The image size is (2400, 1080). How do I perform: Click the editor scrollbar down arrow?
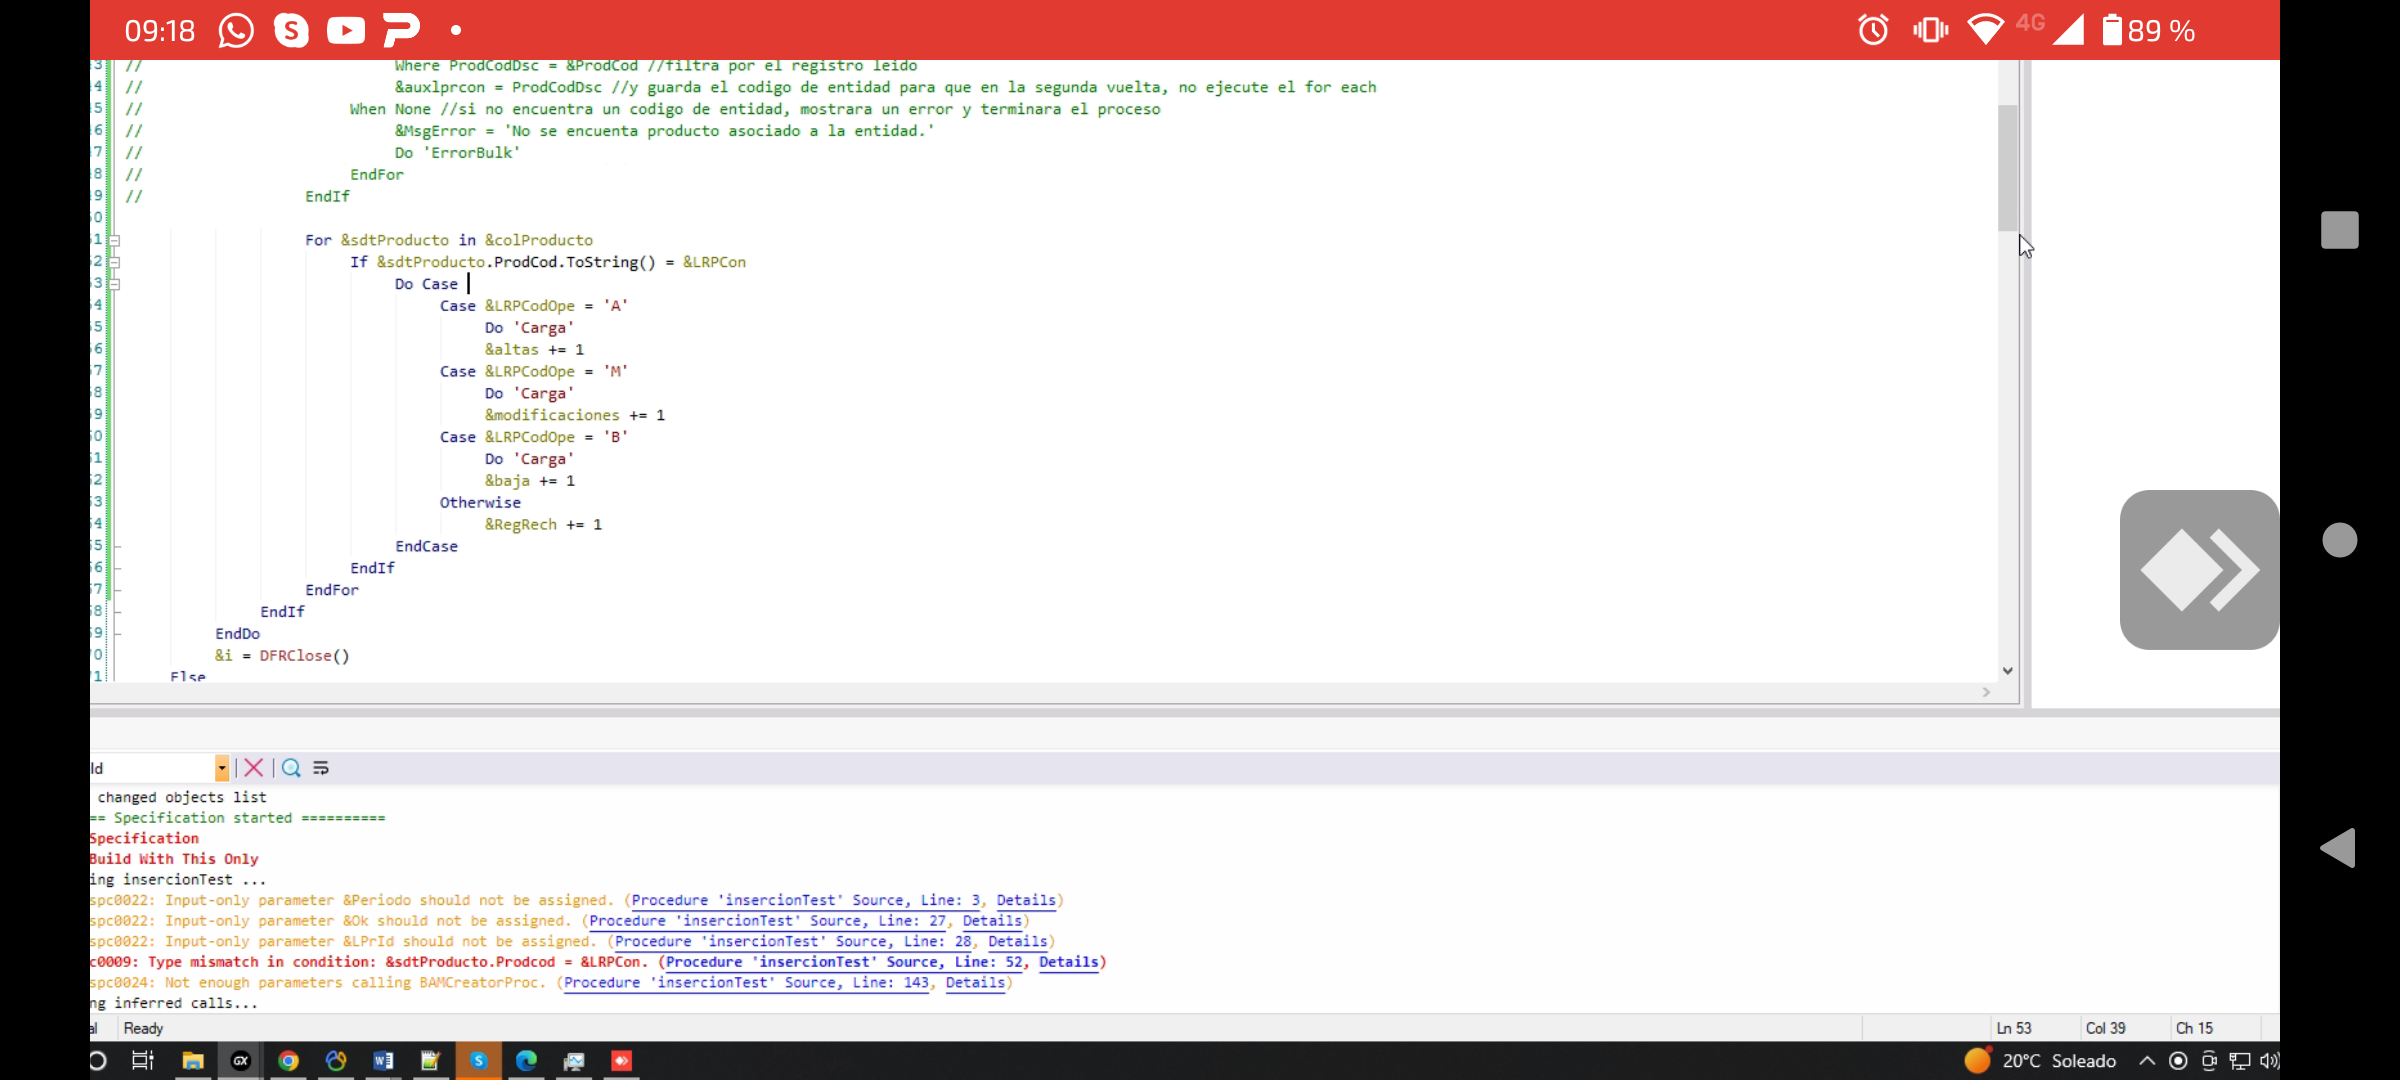tap(2008, 671)
